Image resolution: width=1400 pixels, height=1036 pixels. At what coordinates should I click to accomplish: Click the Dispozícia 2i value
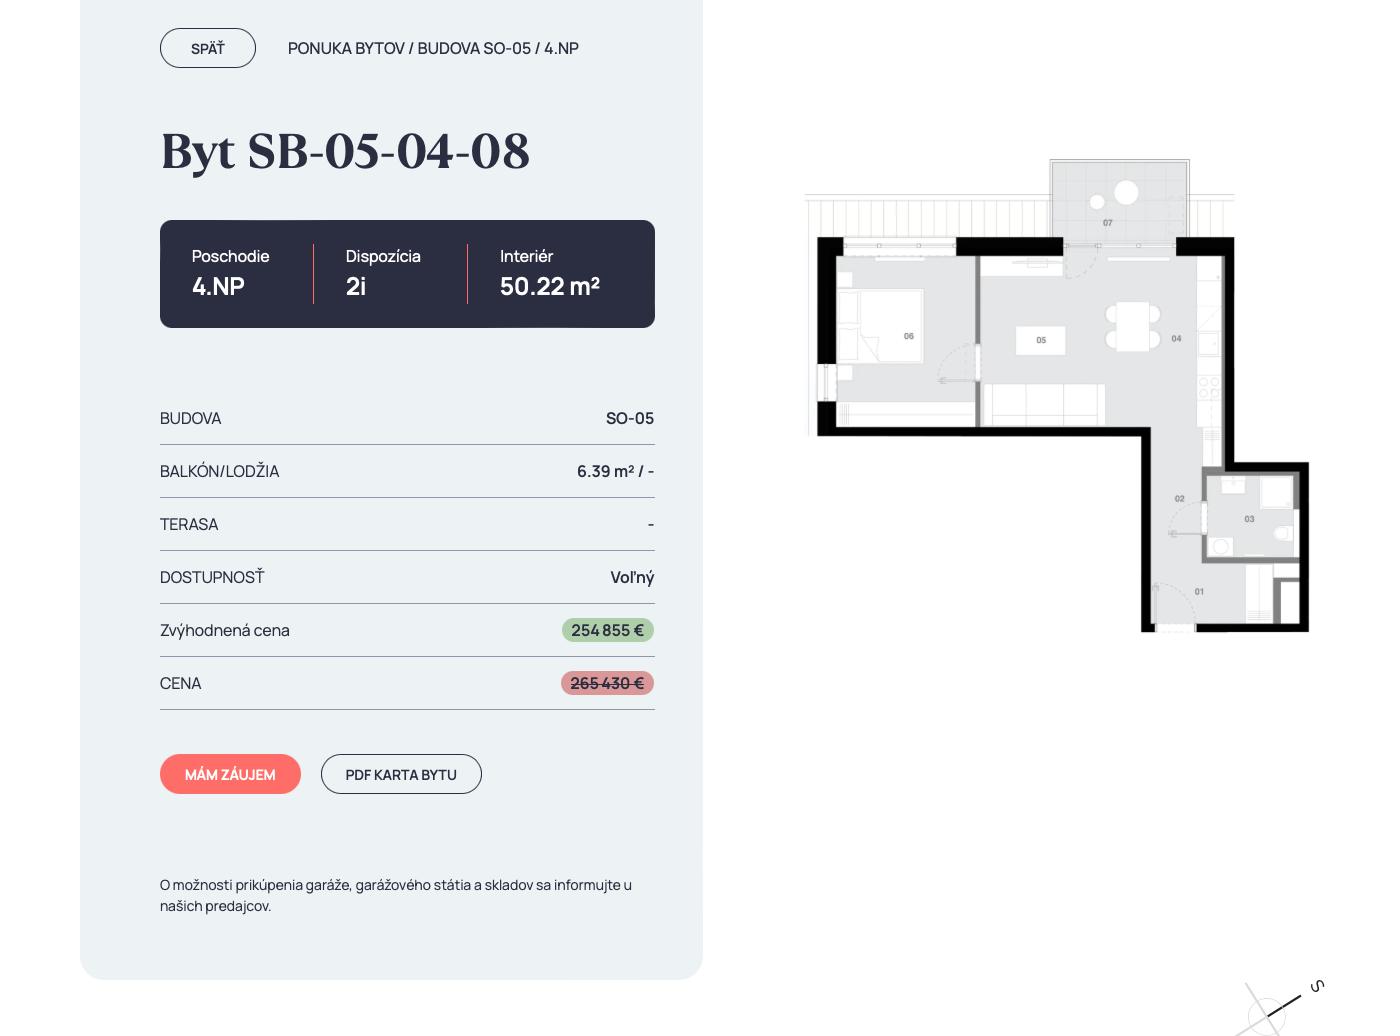[356, 287]
